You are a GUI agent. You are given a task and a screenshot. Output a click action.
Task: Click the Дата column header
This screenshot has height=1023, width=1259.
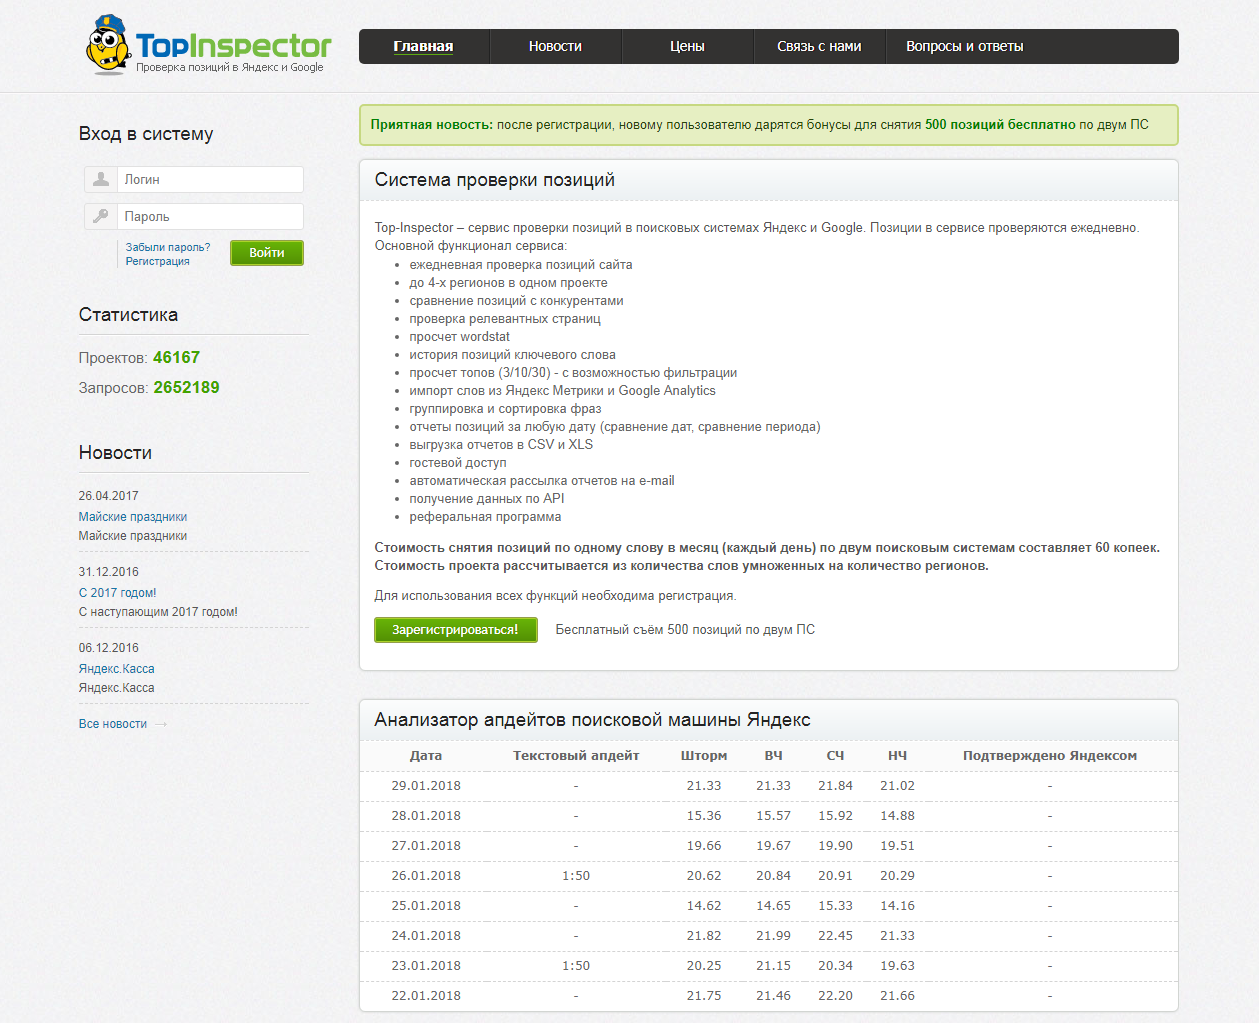pyautogui.click(x=426, y=756)
